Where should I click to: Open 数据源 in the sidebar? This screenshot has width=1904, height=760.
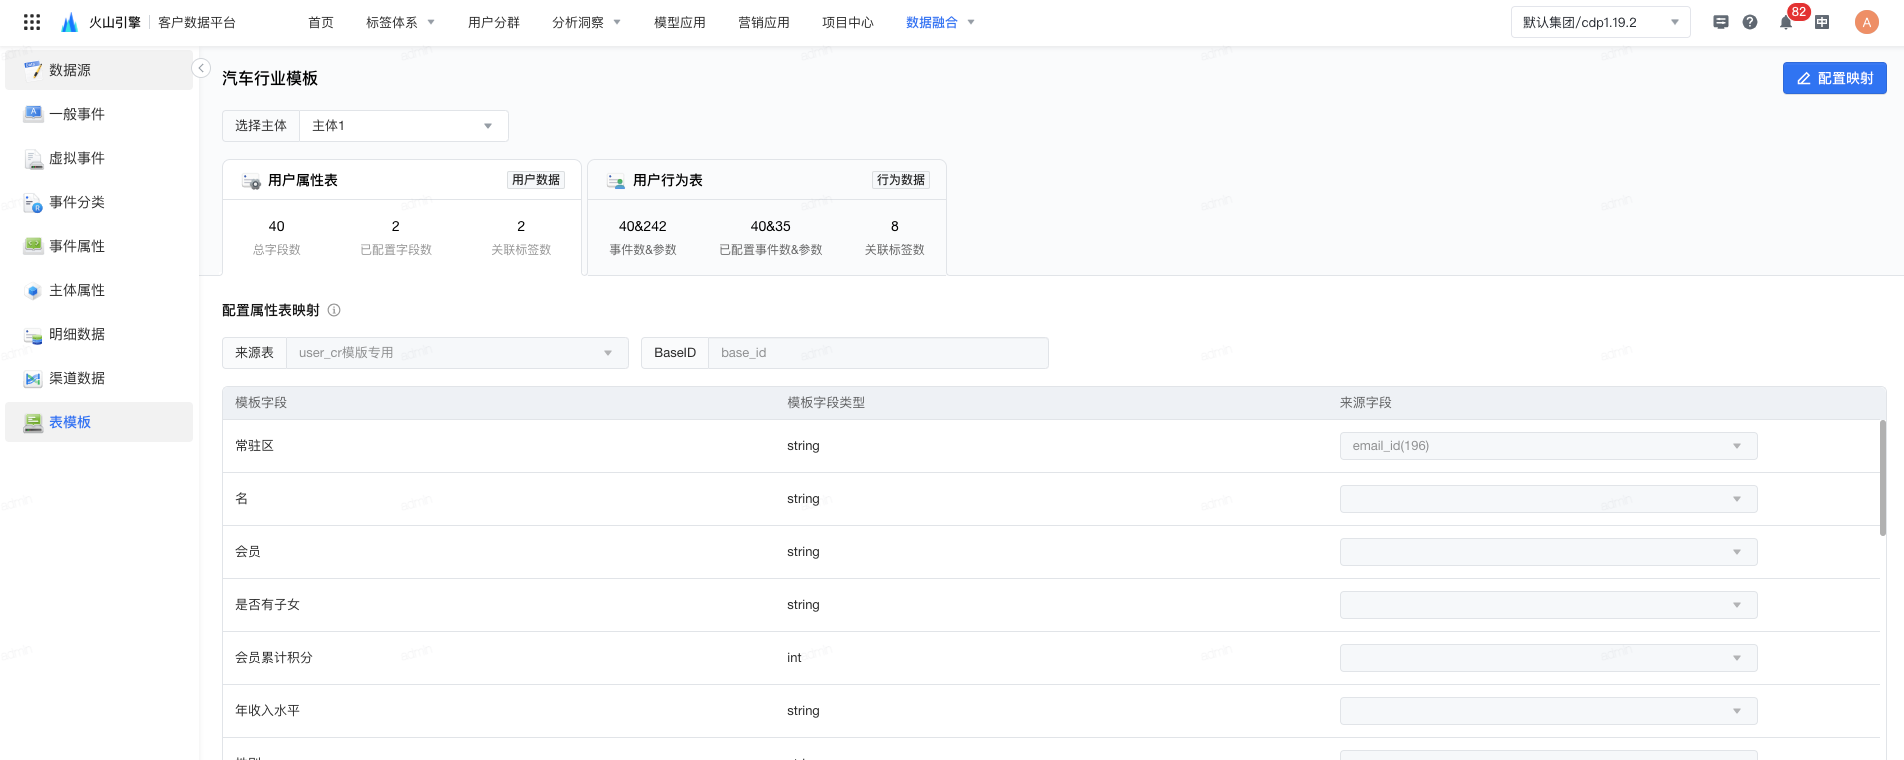pyautogui.click(x=99, y=70)
